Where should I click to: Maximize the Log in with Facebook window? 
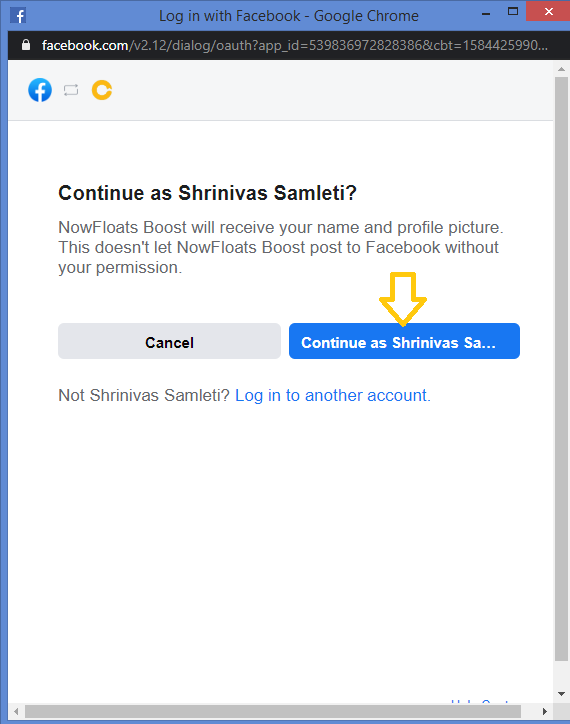[x=513, y=12]
